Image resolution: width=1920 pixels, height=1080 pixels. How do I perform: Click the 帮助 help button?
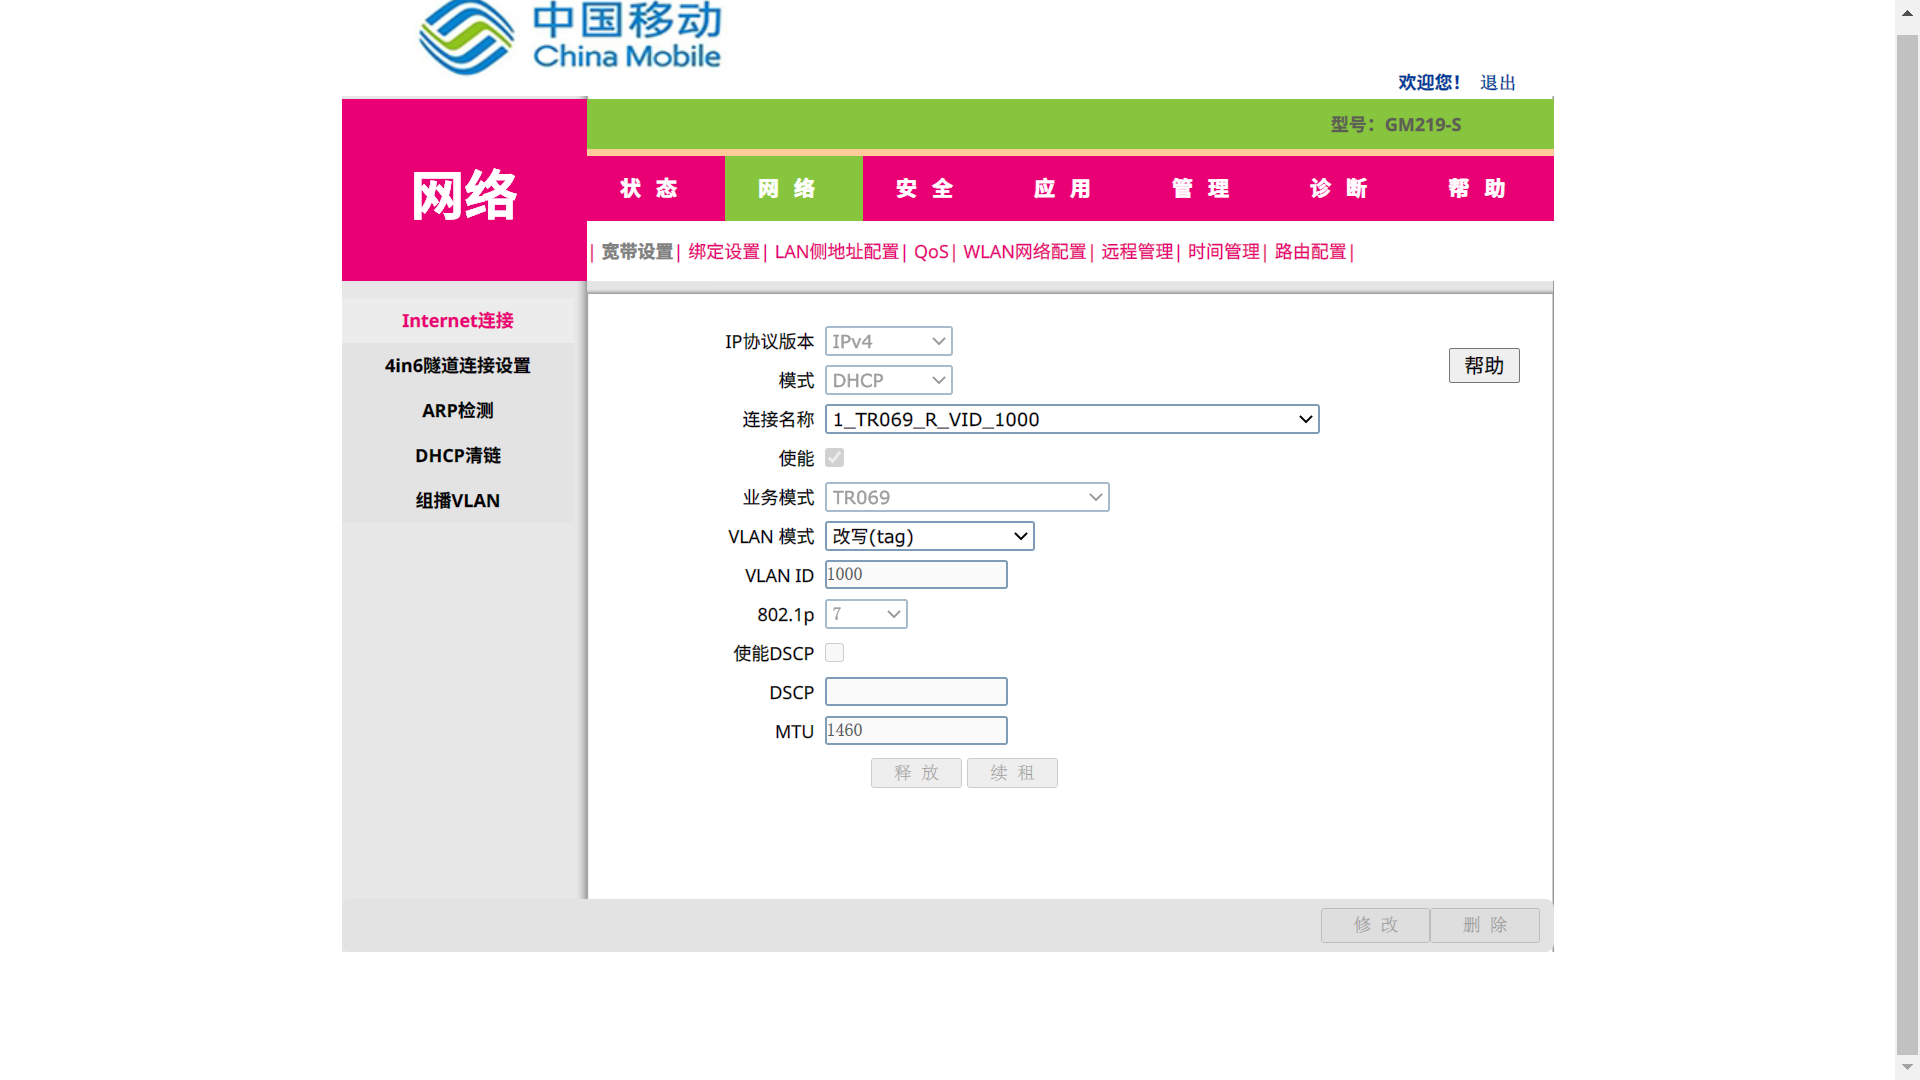1483,365
